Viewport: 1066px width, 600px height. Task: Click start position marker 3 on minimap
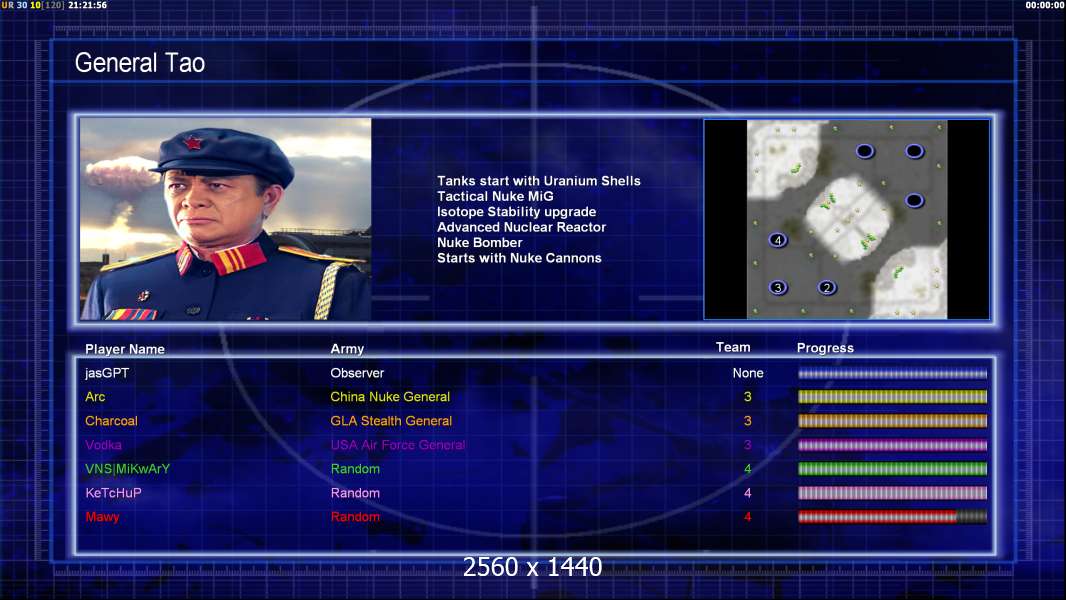coord(778,287)
